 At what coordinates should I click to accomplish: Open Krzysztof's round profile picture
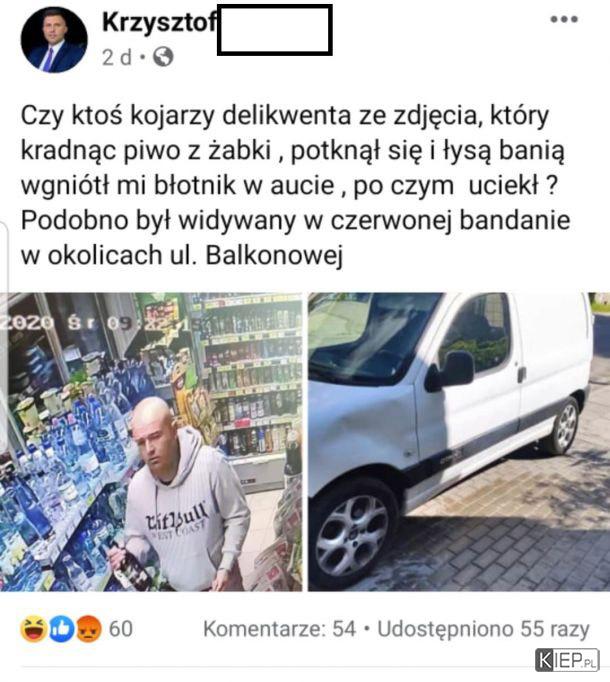(54, 40)
